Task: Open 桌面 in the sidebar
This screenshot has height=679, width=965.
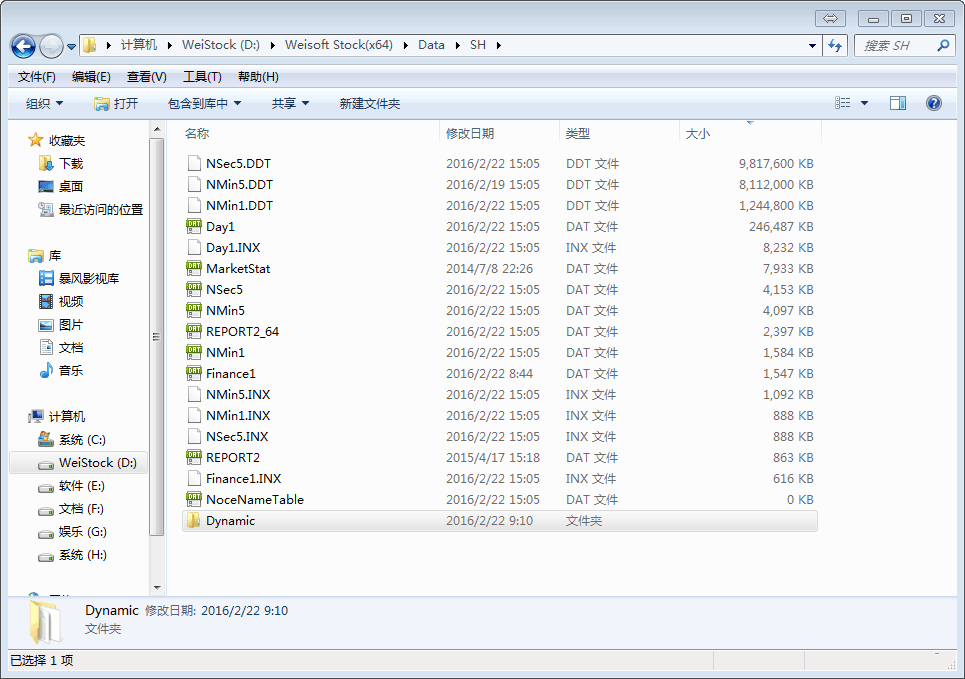Action: click(61, 187)
